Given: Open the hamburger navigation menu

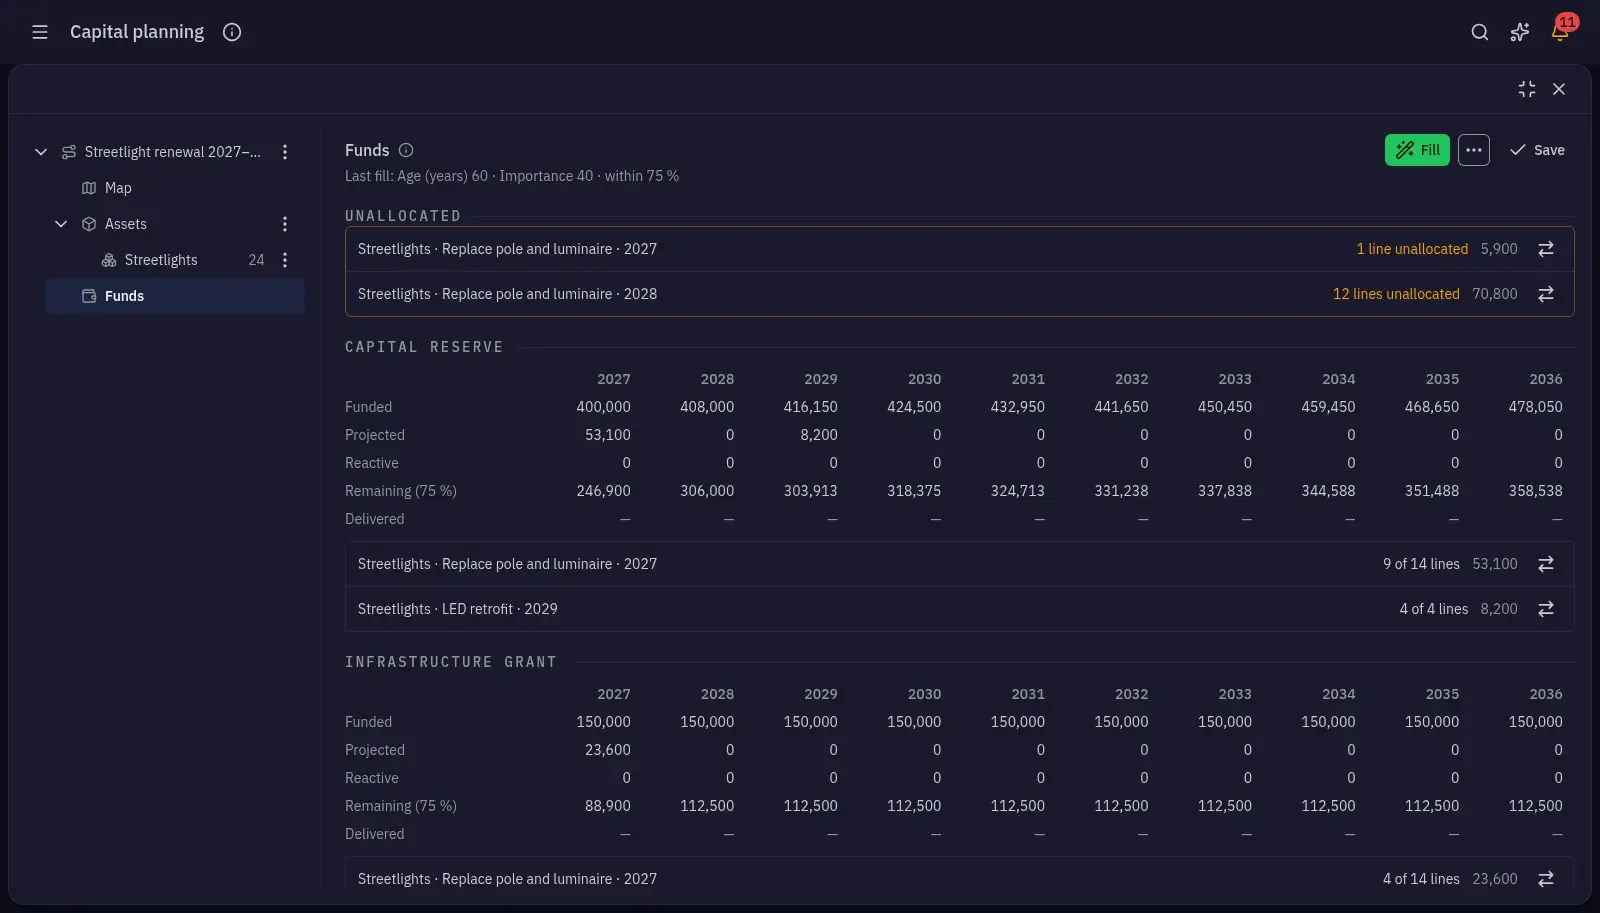Looking at the screenshot, I should [40, 32].
